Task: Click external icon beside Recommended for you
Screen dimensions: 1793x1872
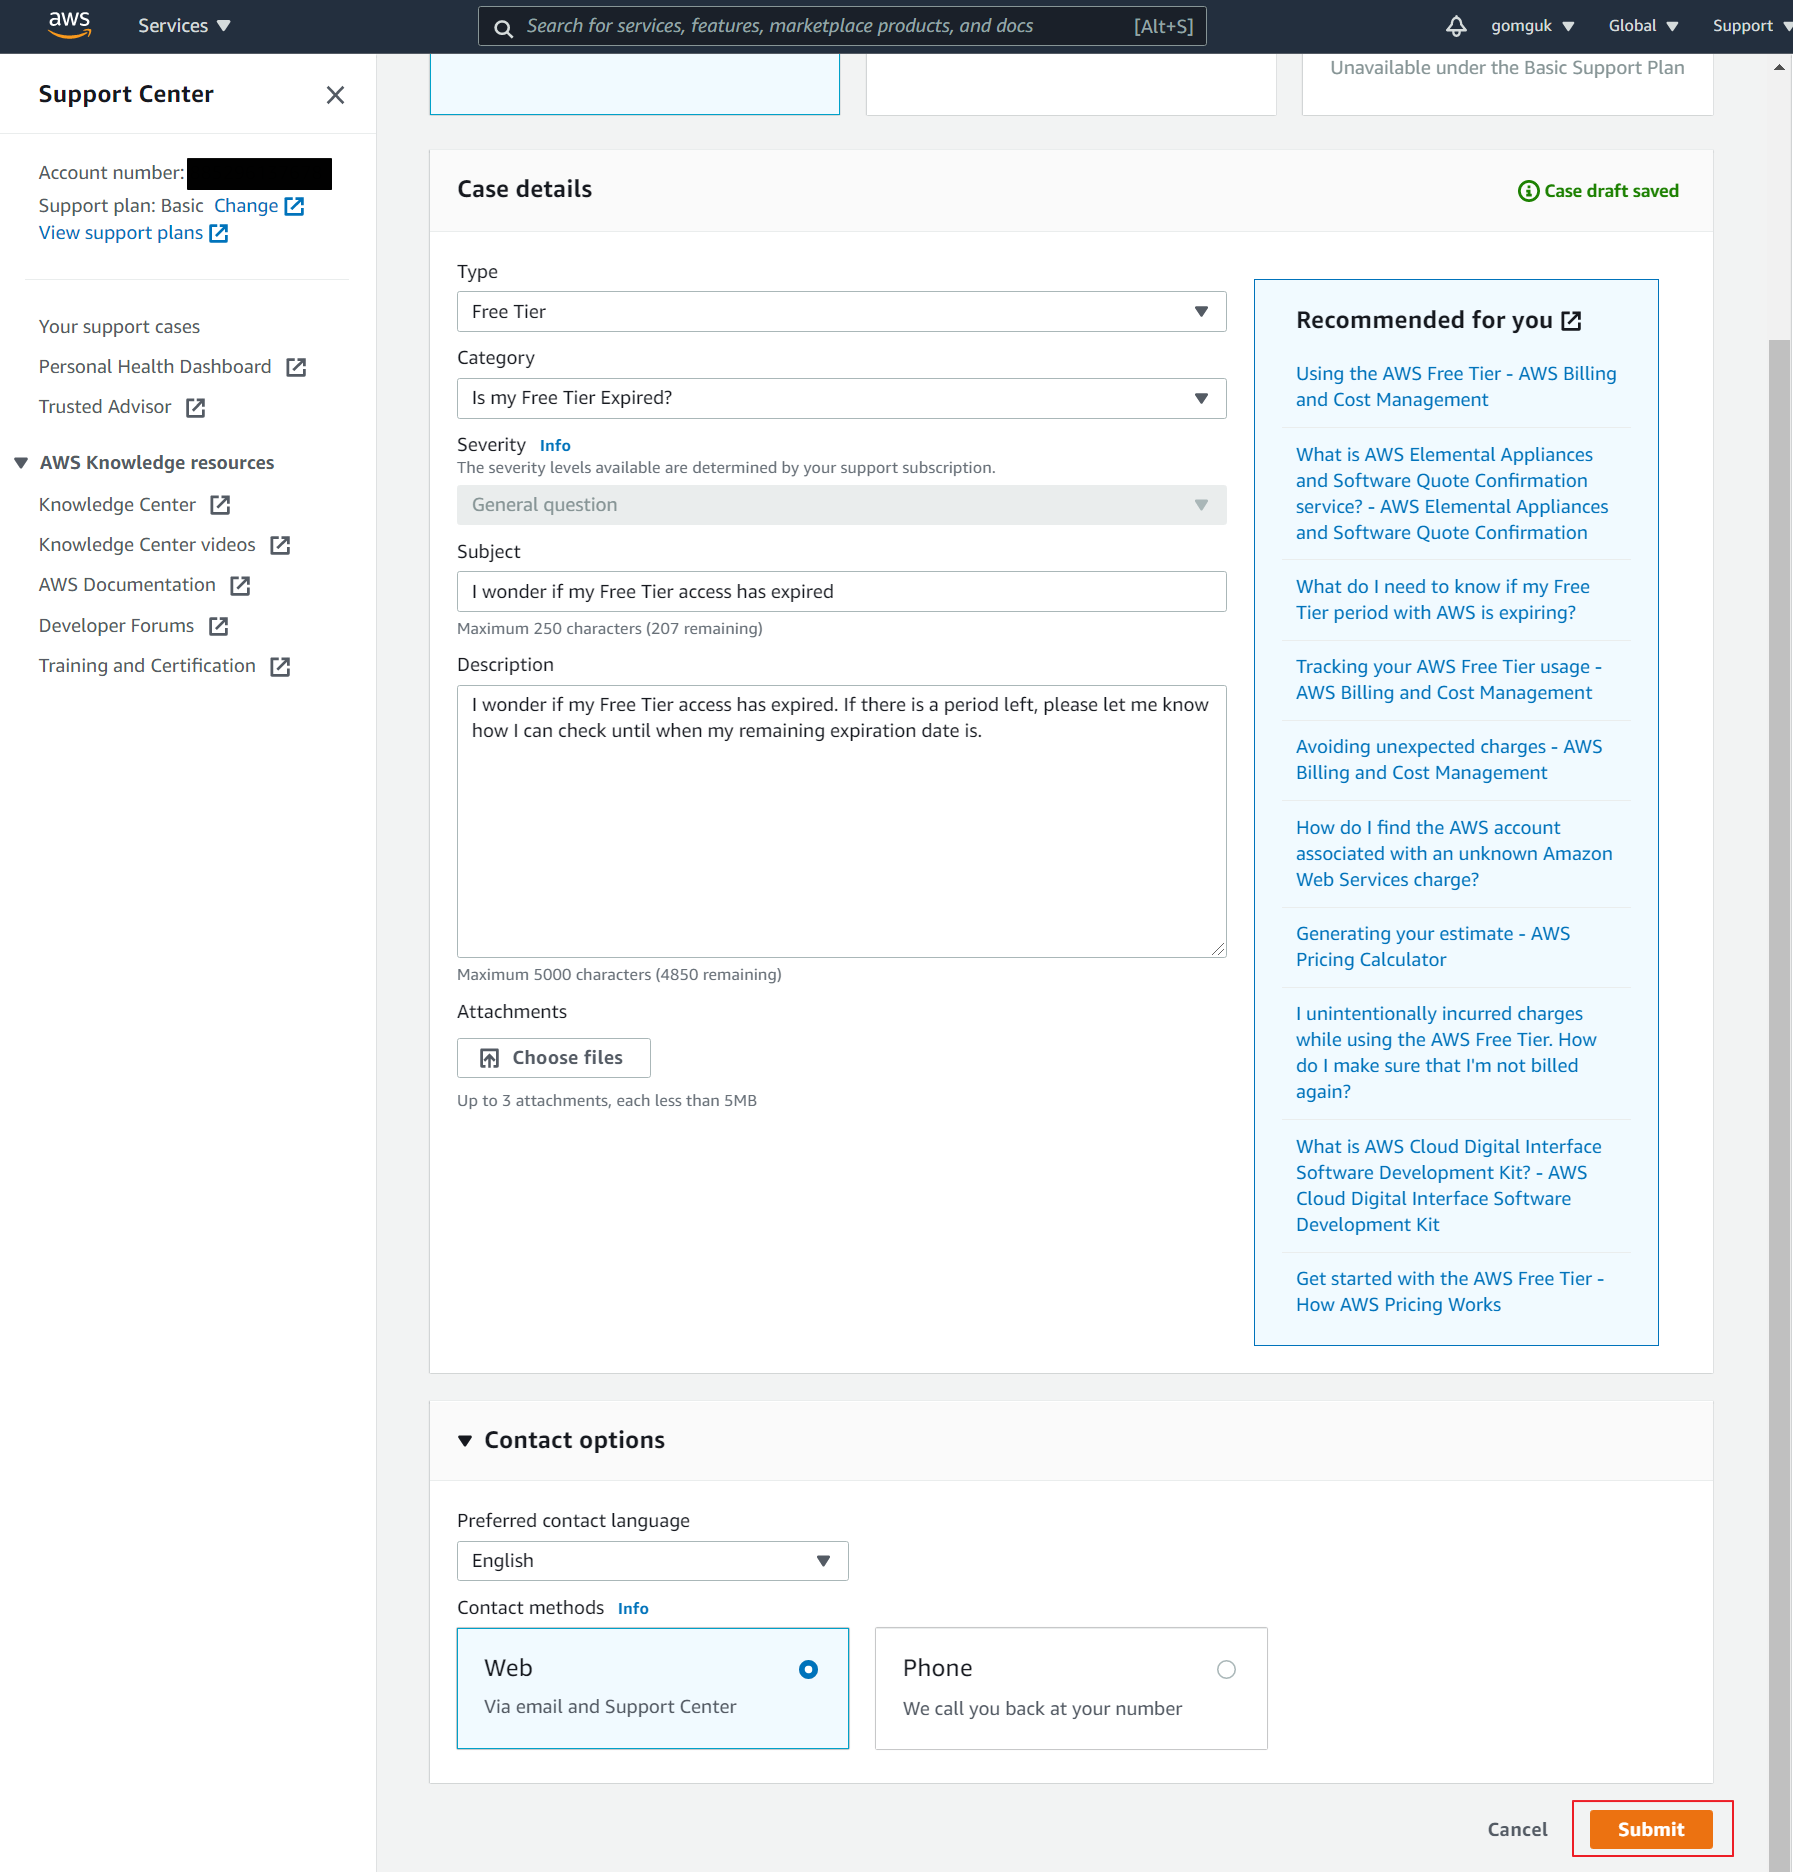Action: pos(1571,321)
